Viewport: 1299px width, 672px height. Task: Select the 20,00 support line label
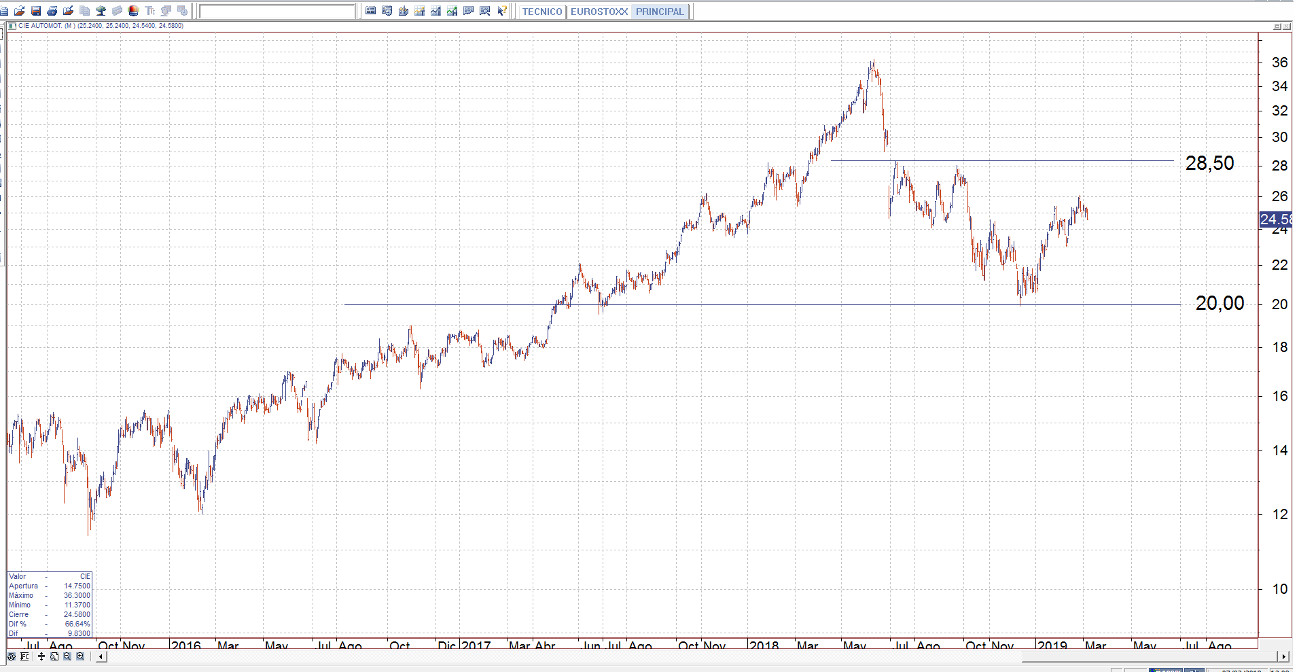[x=1220, y=304]
